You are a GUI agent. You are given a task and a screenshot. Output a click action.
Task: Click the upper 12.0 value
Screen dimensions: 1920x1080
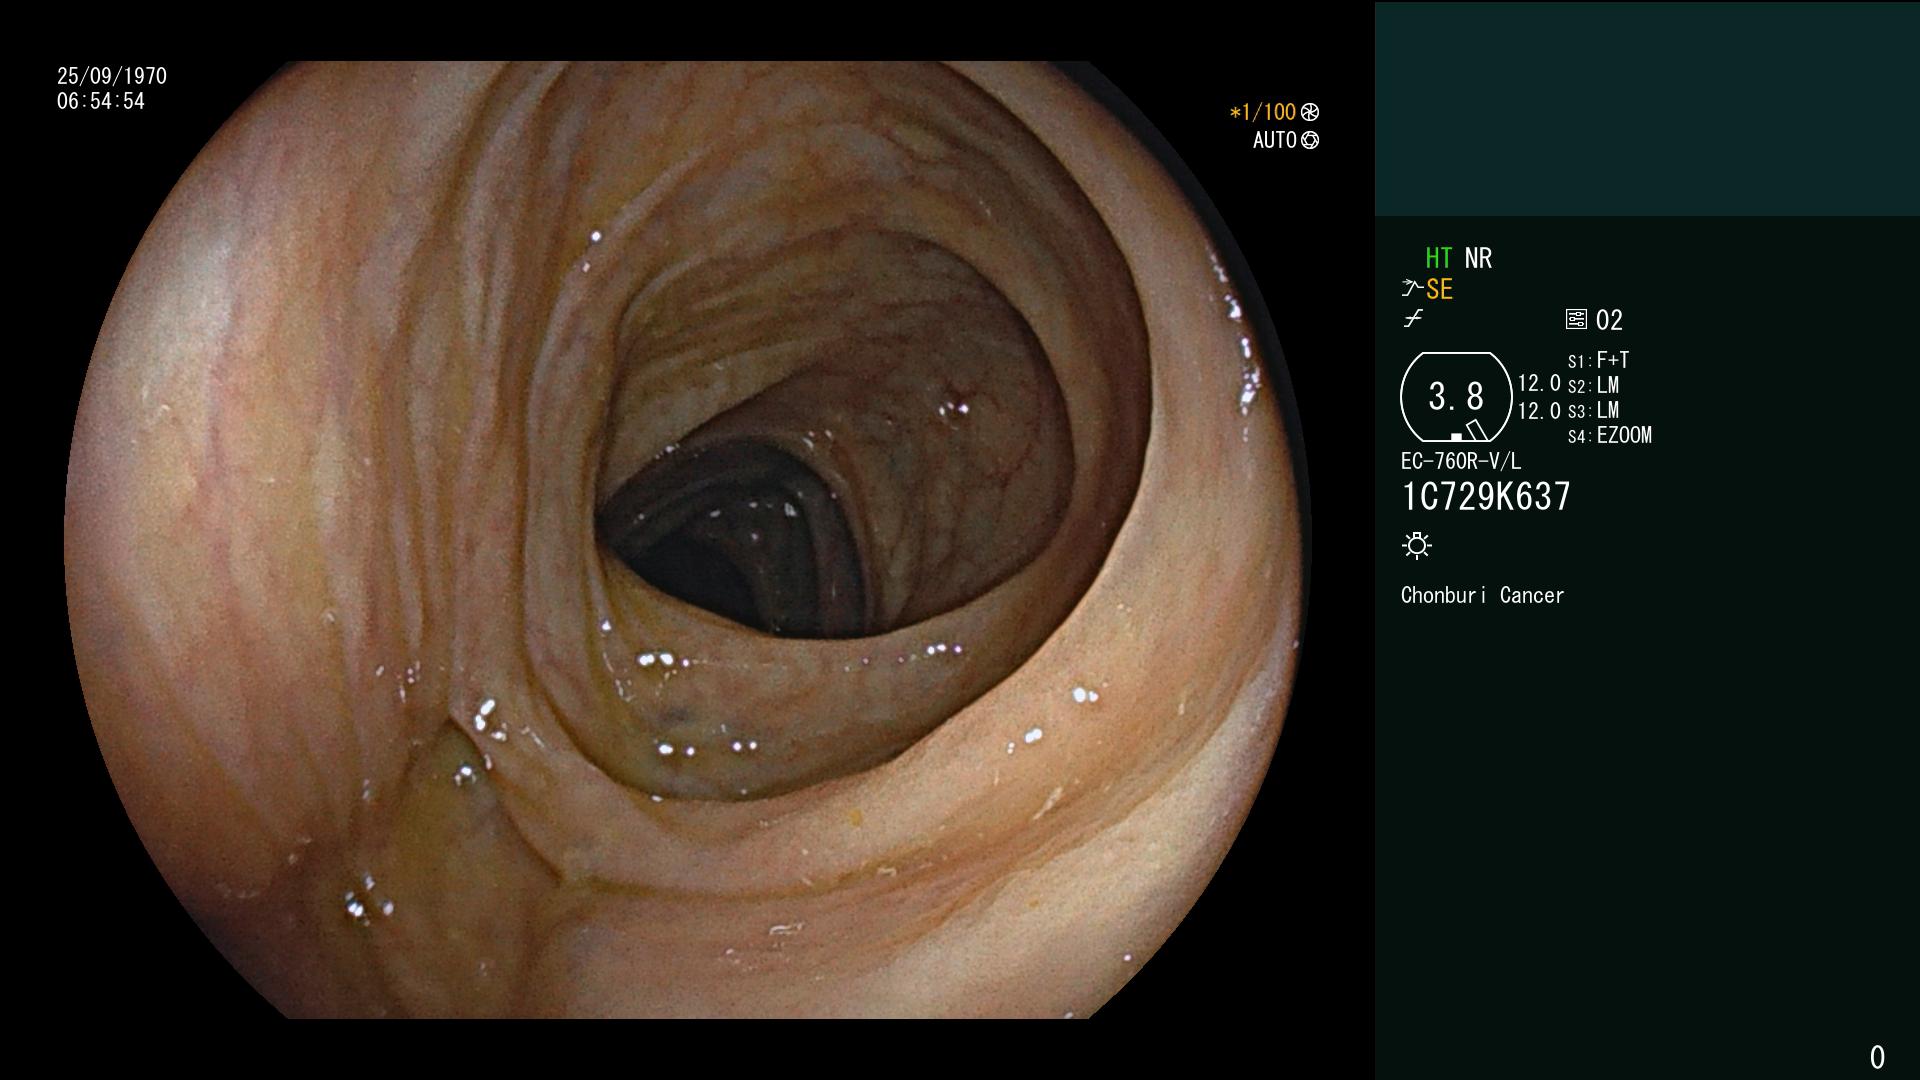click(1539, 383)
